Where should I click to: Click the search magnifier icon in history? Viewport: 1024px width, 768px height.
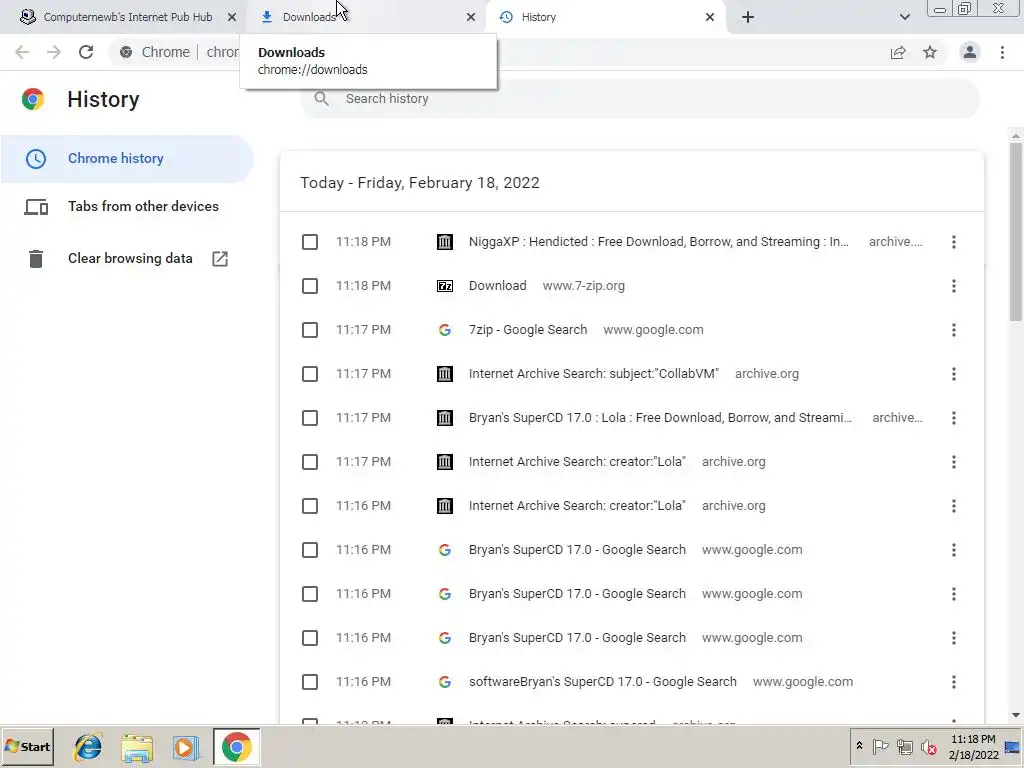click(321, 99)
